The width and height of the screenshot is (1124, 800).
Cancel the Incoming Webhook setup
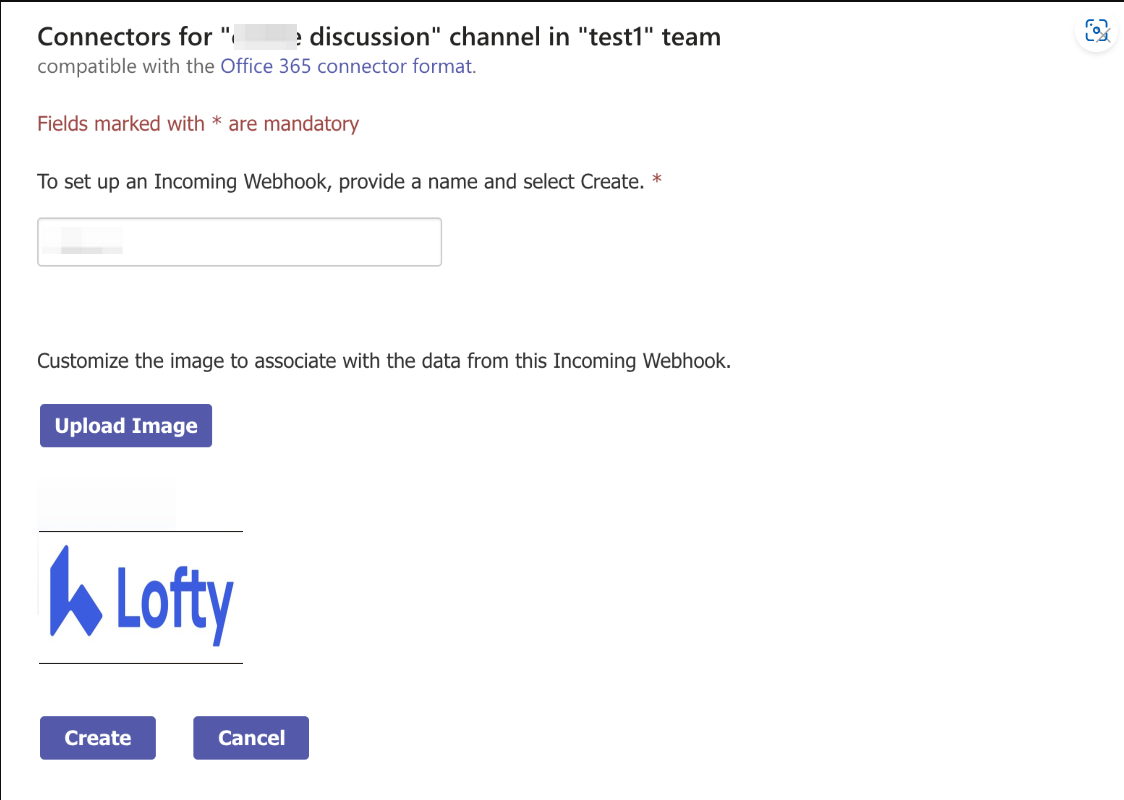(251, 738)
